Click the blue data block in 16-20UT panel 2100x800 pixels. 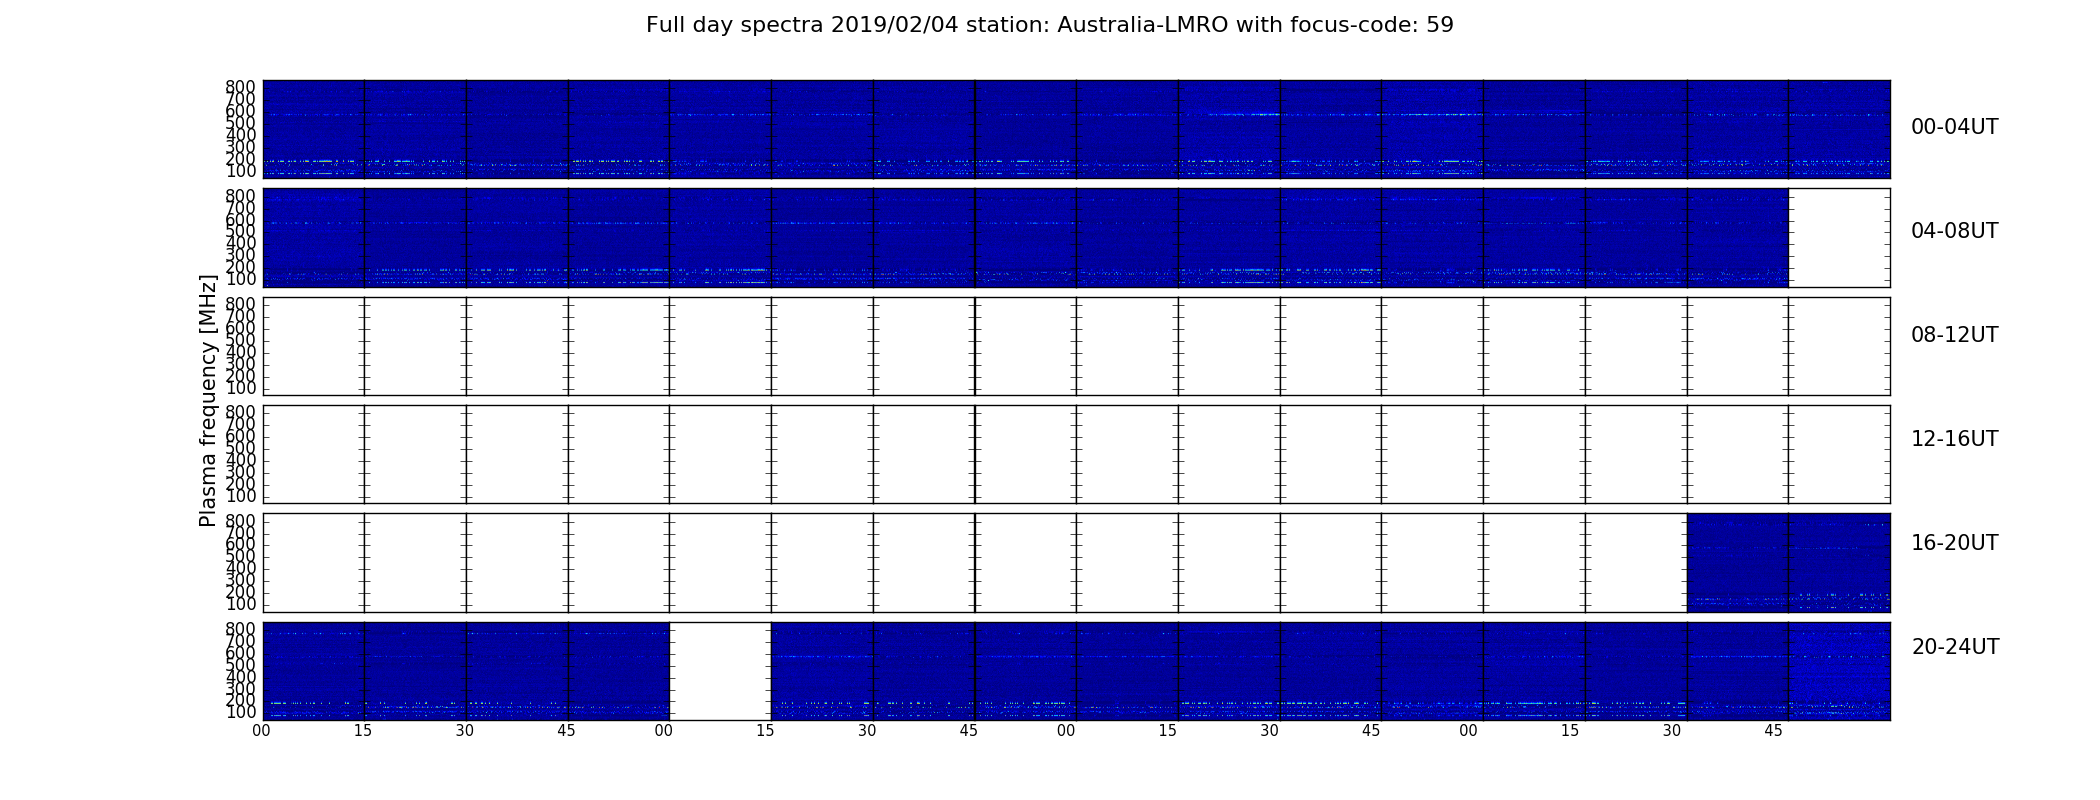click(1788, 562)
